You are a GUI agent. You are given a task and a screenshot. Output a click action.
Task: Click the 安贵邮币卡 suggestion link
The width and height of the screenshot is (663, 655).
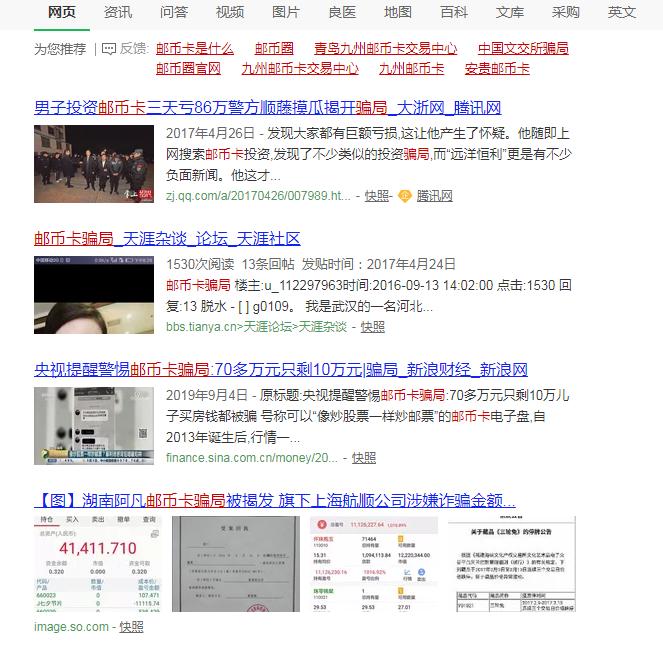497,69
